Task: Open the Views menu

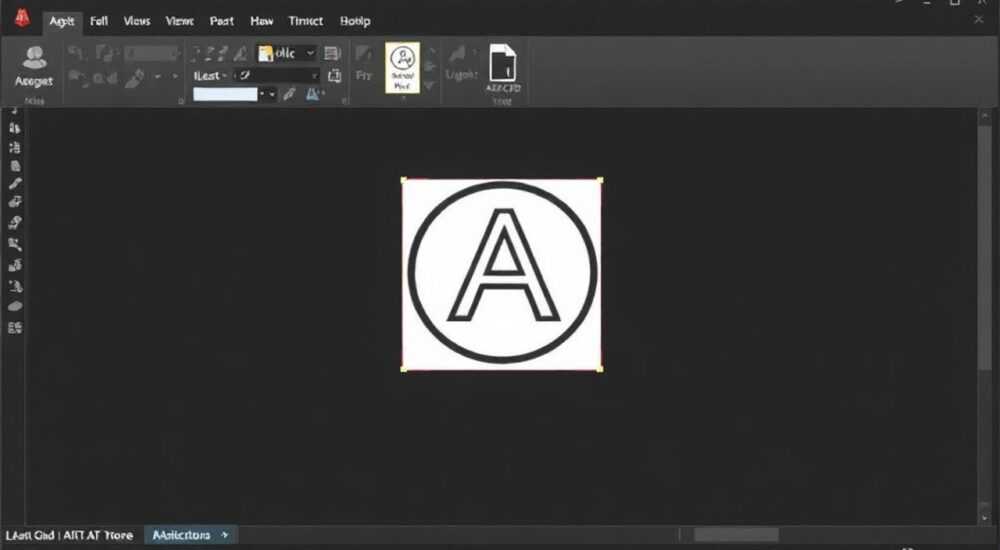Action: pyautogui.click(x=136, y=21)
